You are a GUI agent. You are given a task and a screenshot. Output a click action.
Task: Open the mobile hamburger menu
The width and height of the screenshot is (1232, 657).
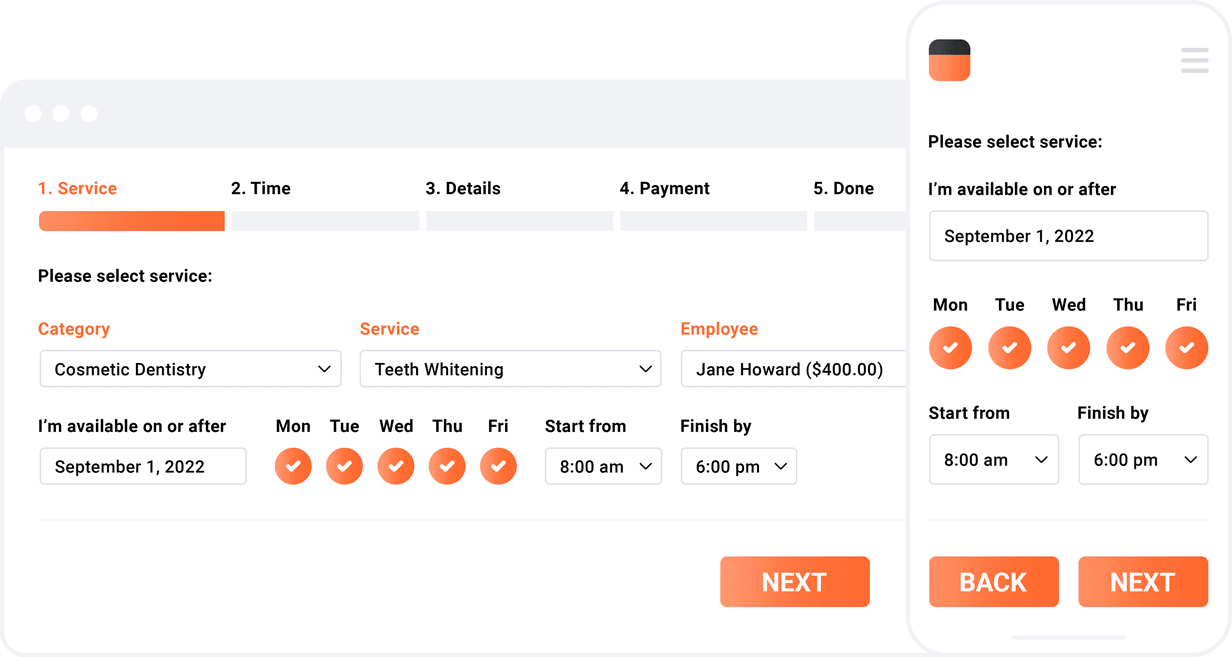coord(1194,60)
